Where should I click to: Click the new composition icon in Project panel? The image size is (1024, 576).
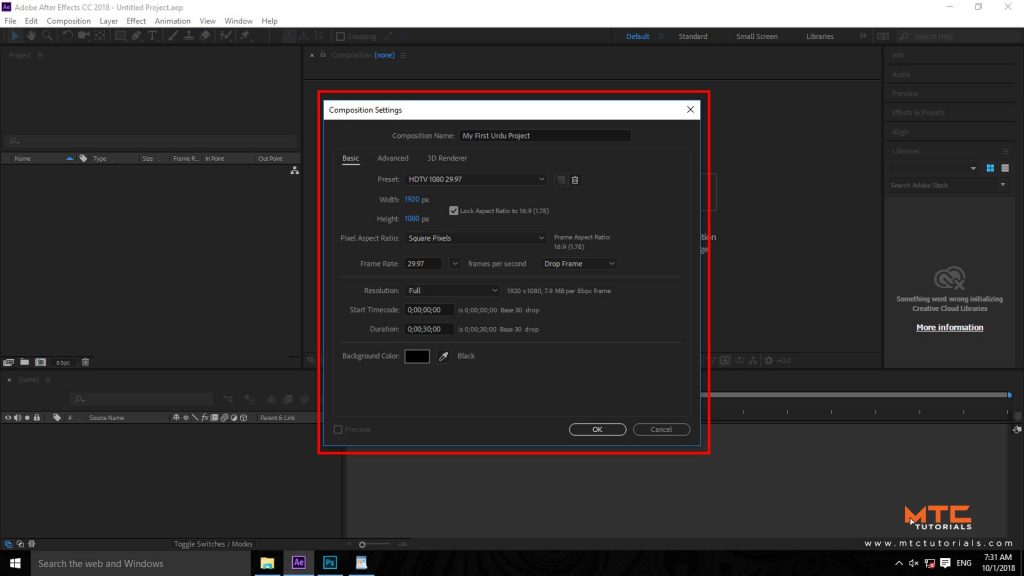(x=40, y=362)
